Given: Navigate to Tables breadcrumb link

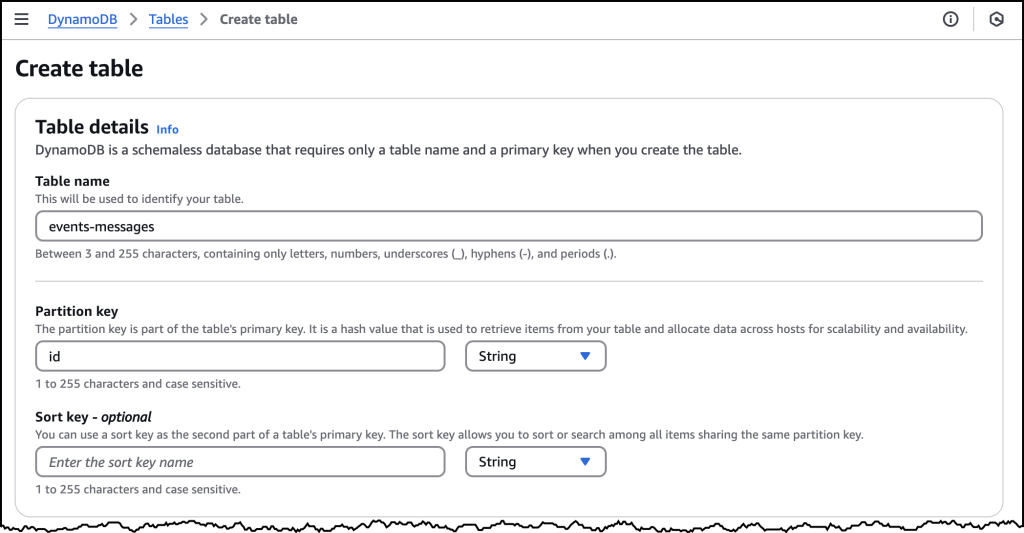Looking at the screenshot, I should click(x=168, y=19).
